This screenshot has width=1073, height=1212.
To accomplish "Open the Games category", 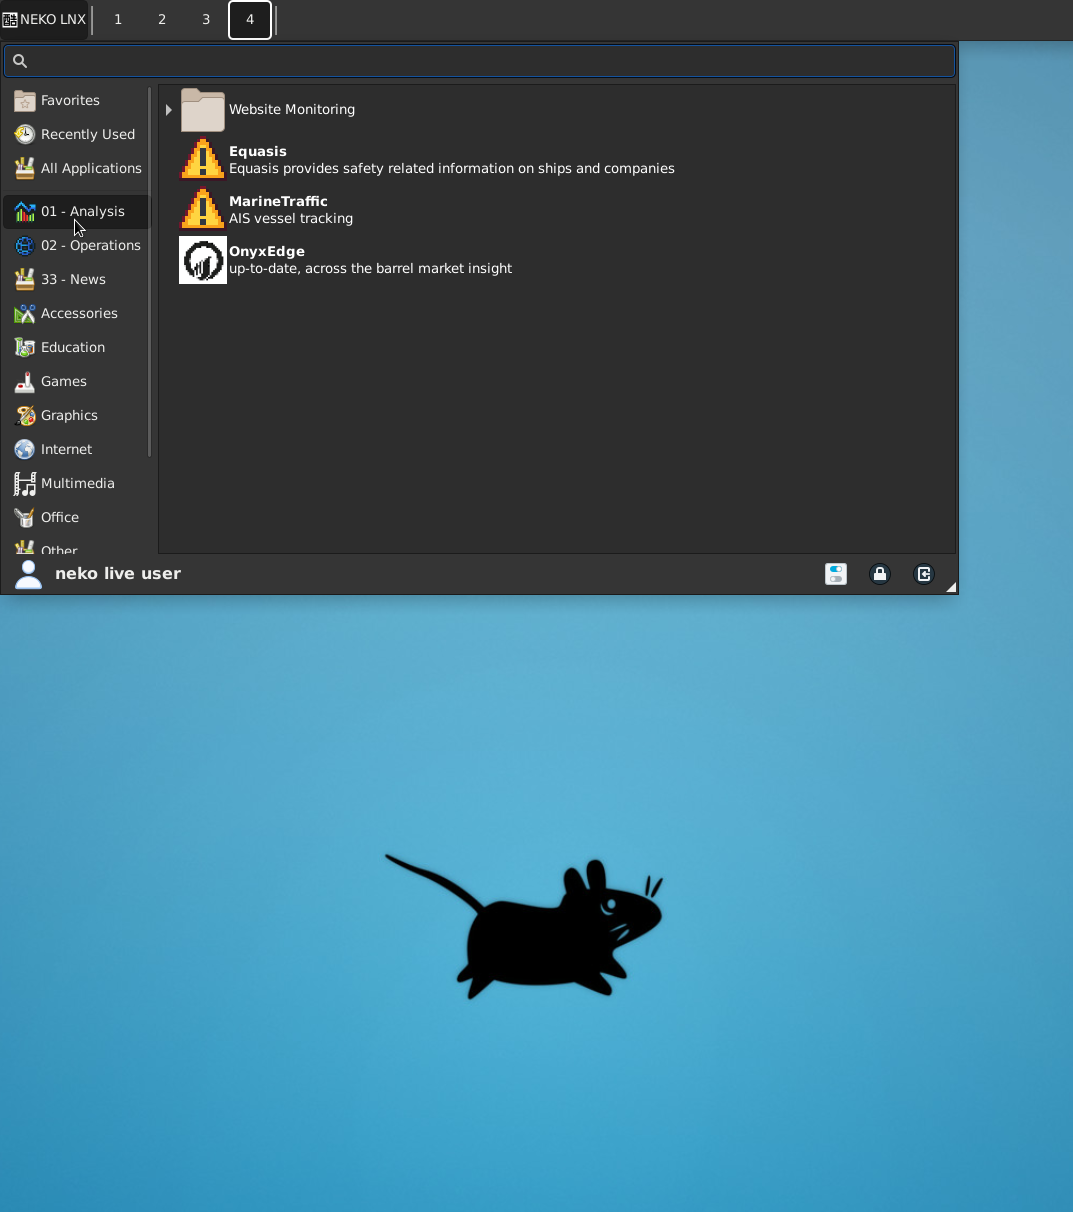I will (x=76, y=381).
